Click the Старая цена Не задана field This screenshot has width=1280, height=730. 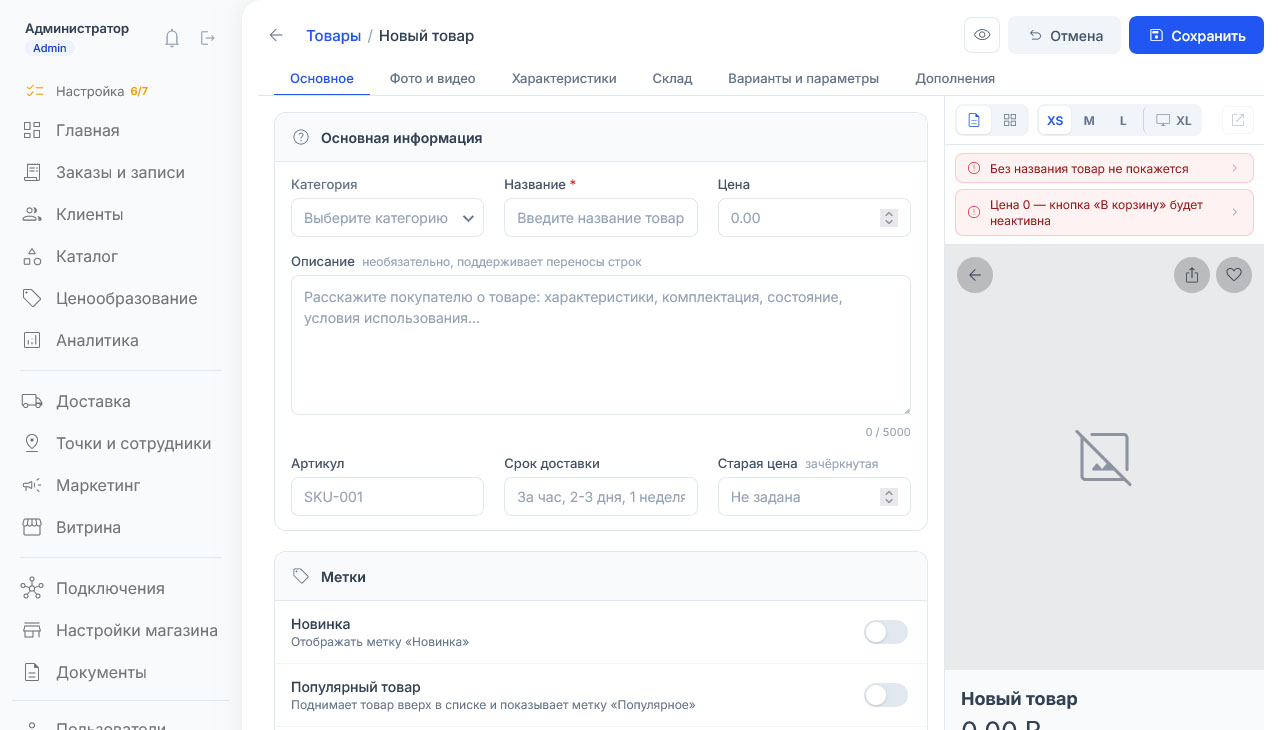click(814, 497)
